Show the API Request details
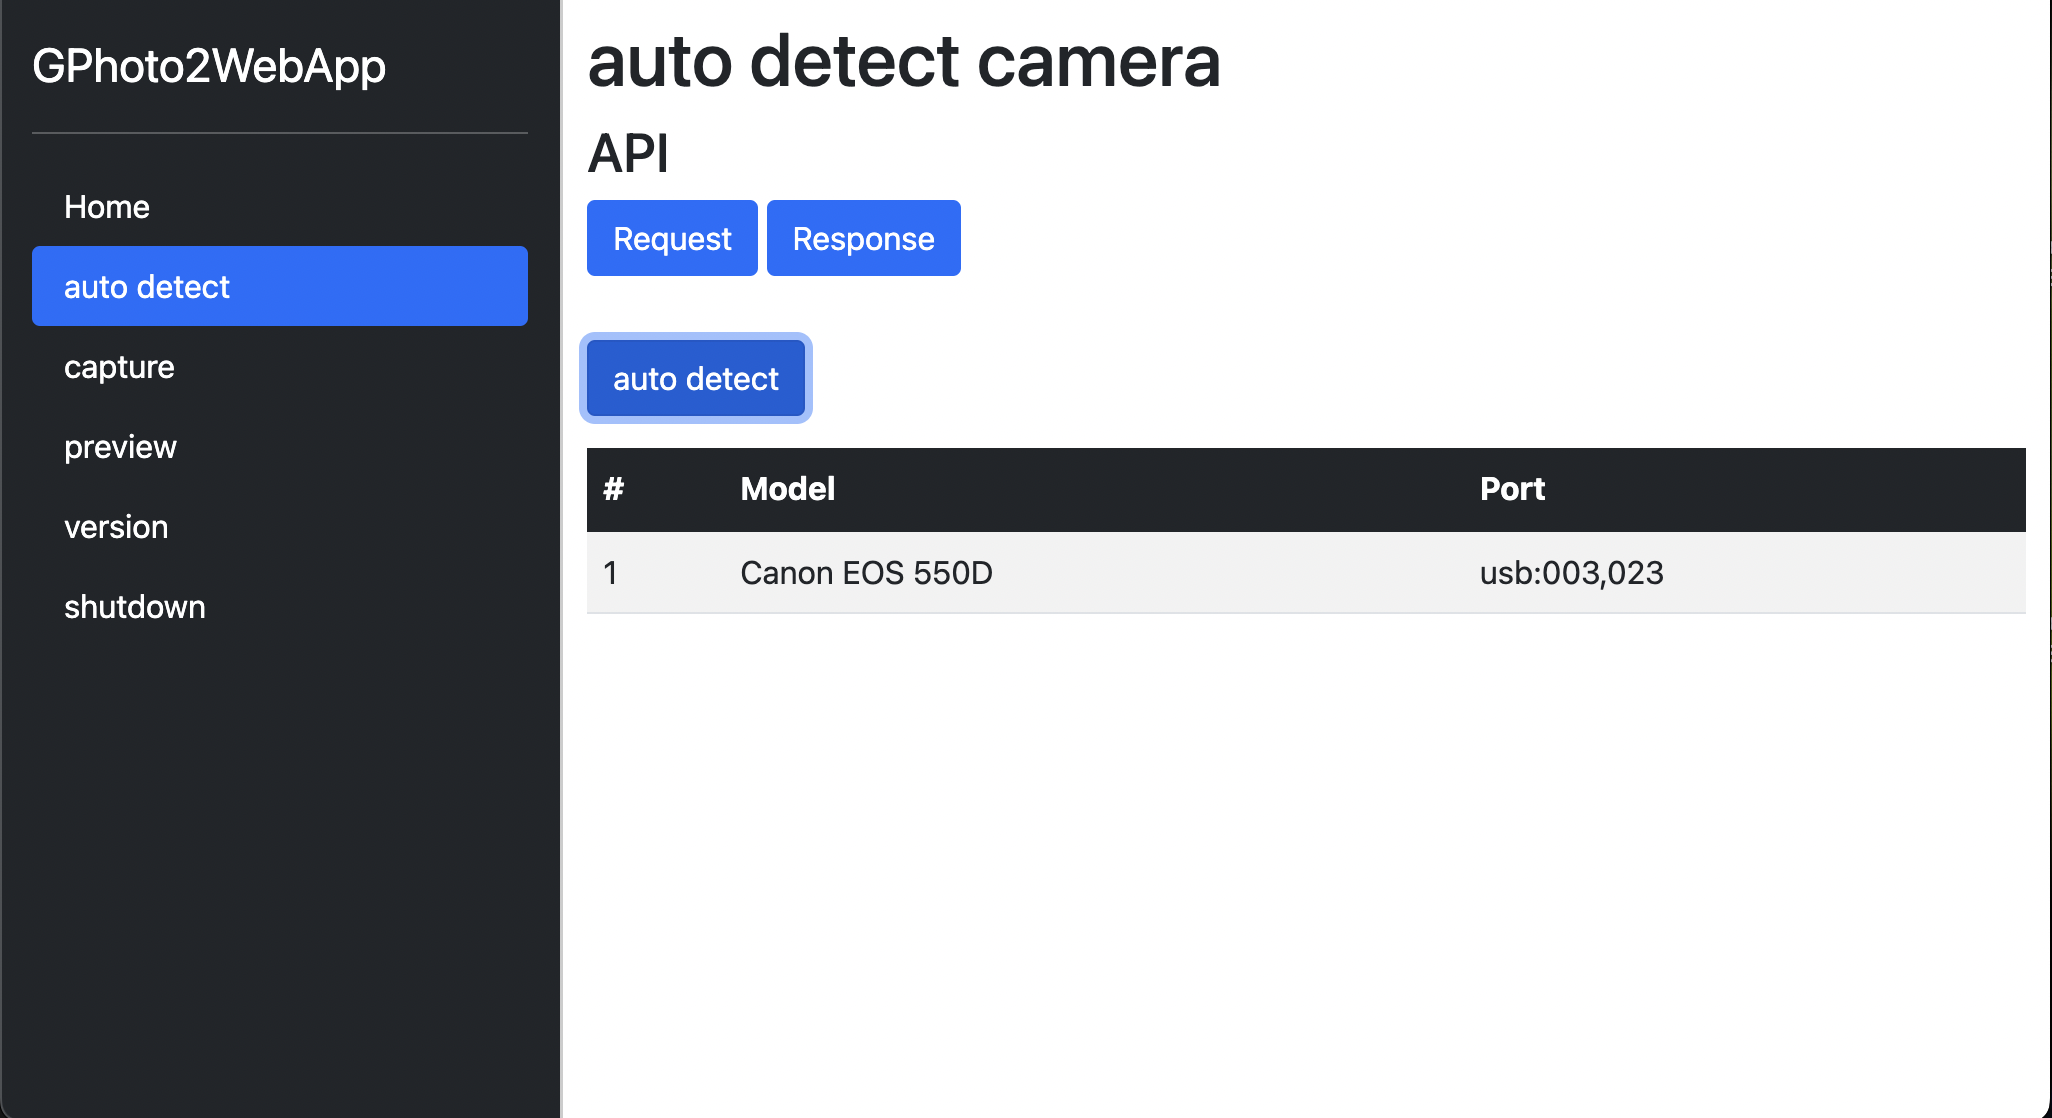The width and height of the screenshot is (2052, 1118). coord(672,238)
